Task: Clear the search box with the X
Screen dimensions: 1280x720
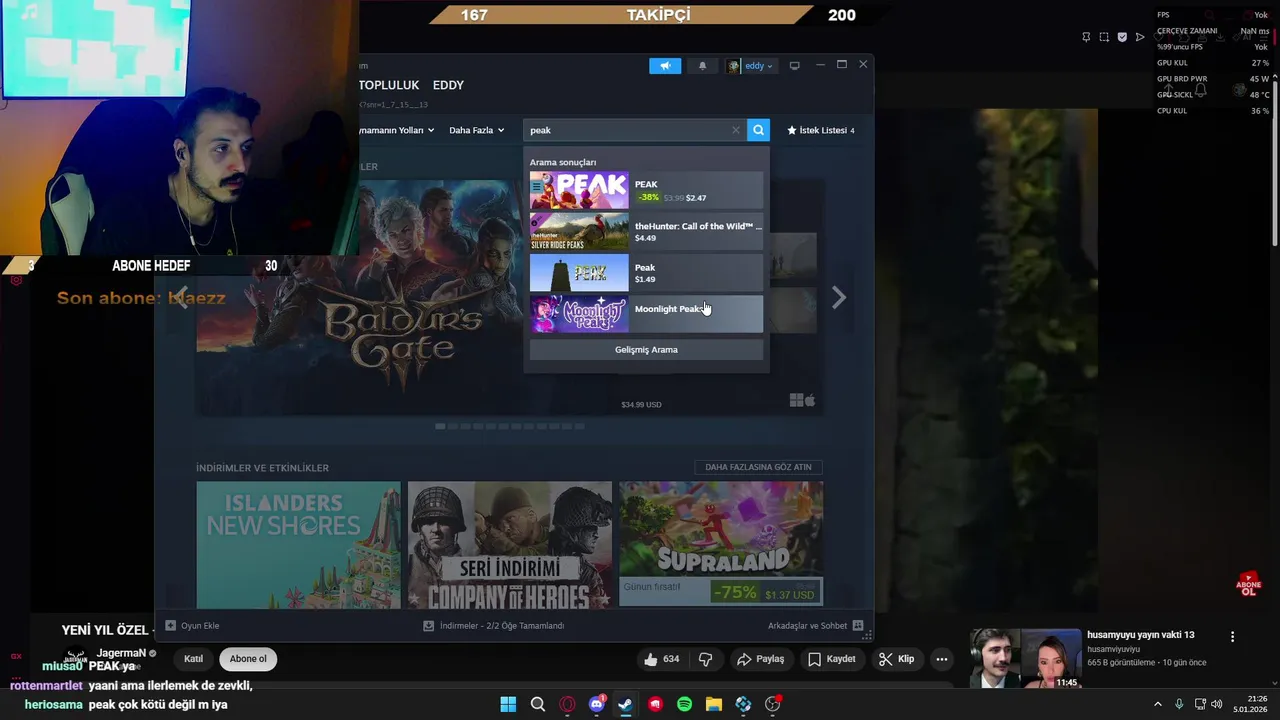Action: point(736,130)
